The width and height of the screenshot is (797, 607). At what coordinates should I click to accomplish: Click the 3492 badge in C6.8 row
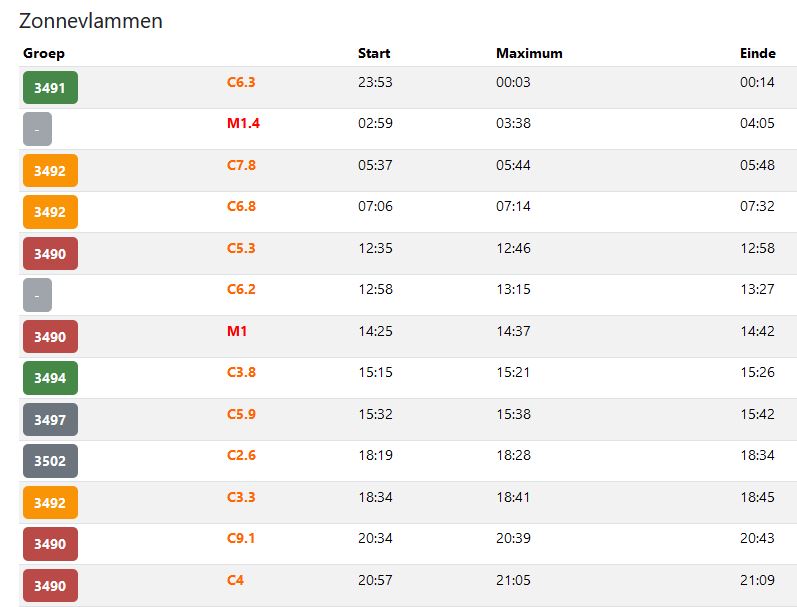[49, 212]
